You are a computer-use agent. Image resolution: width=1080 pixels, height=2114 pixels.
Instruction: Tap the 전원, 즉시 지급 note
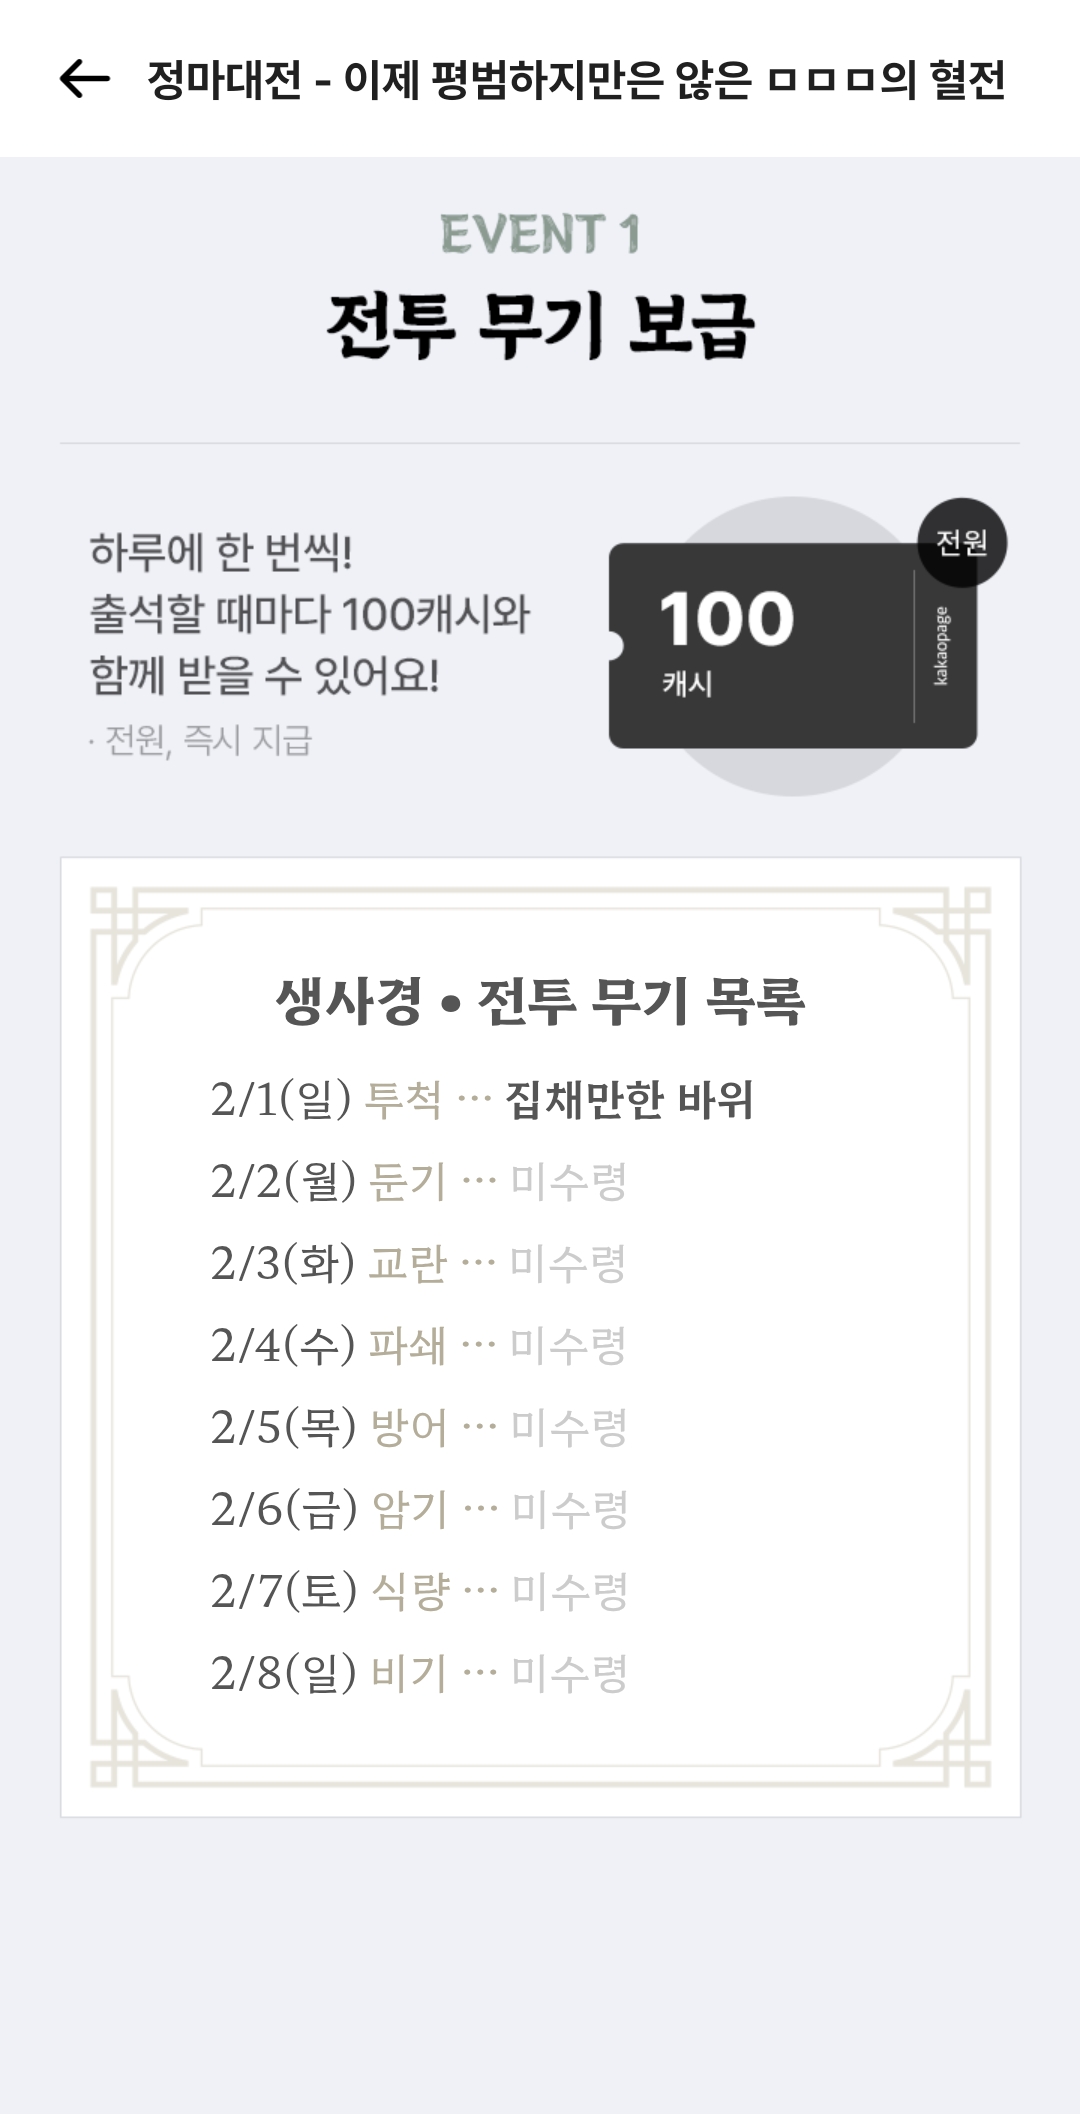[200, 740]
